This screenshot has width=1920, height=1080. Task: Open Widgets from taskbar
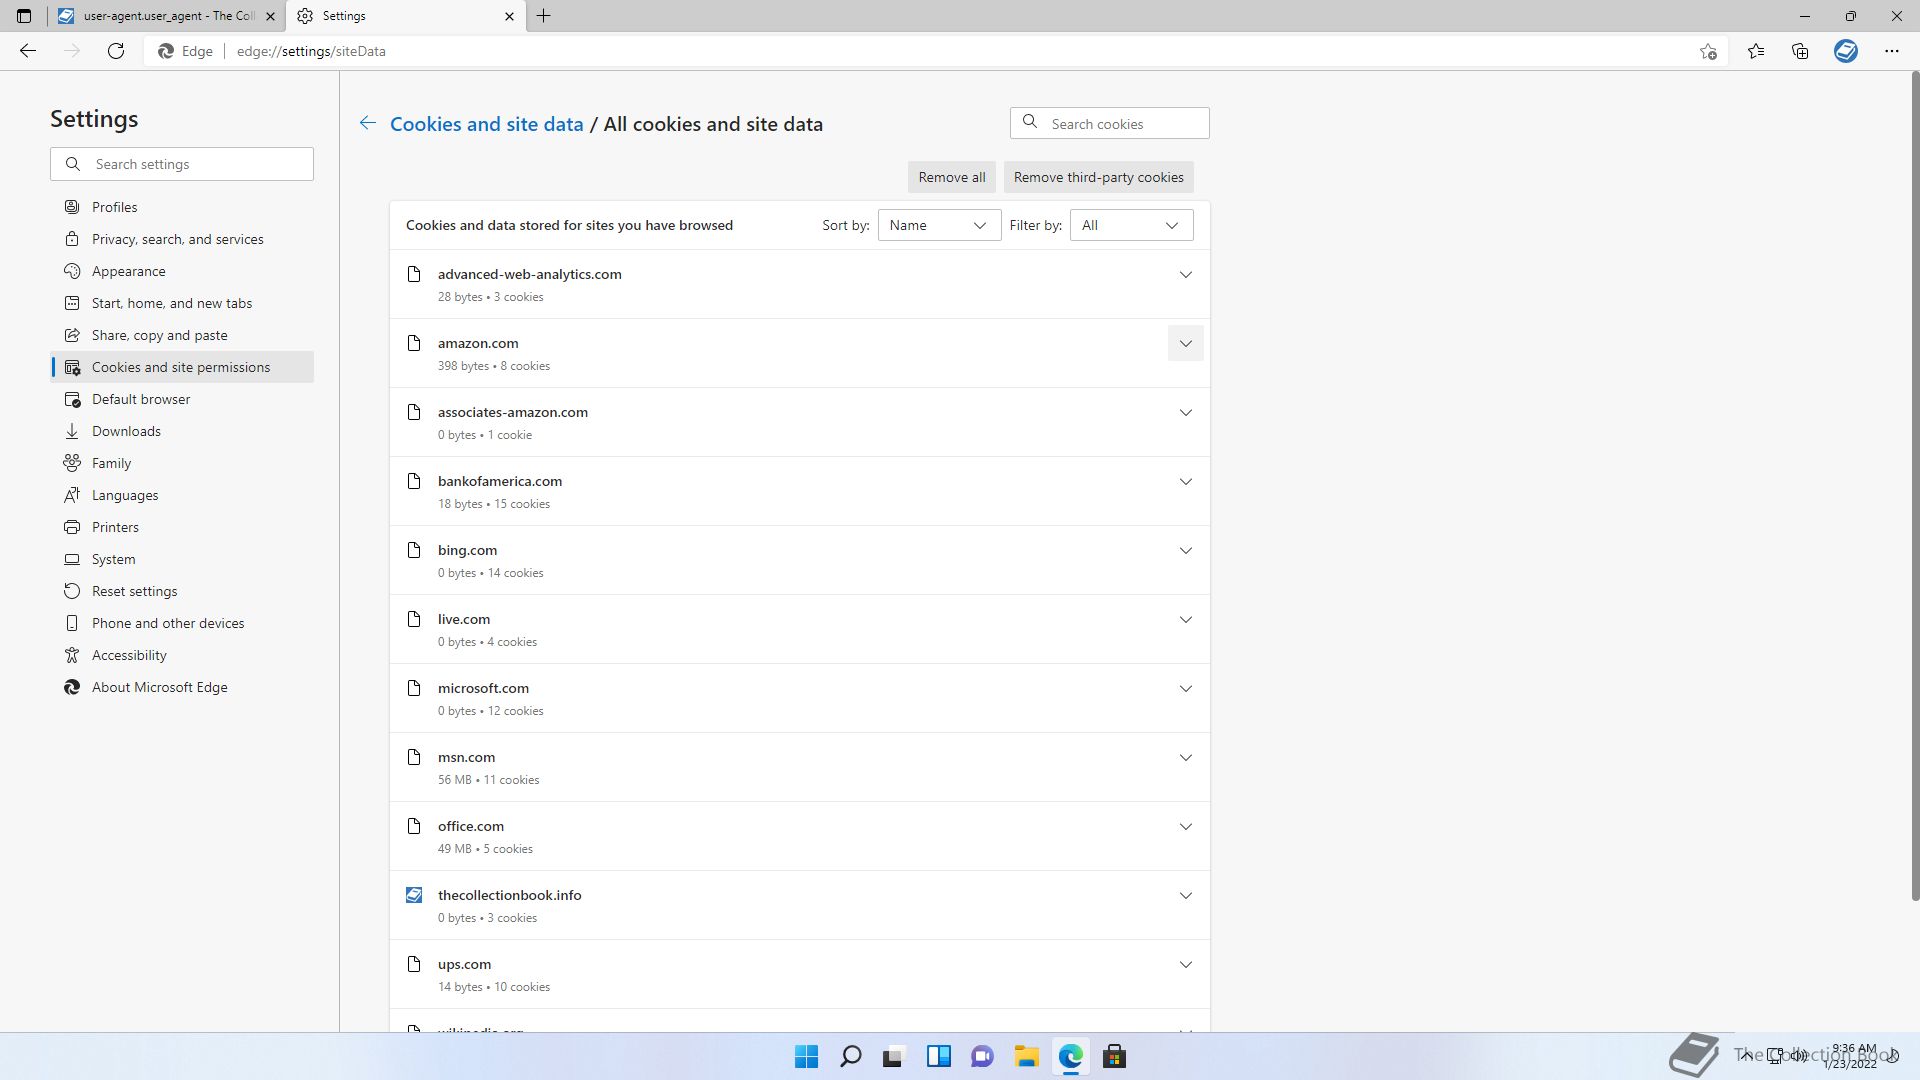(x=938, y=1056)
